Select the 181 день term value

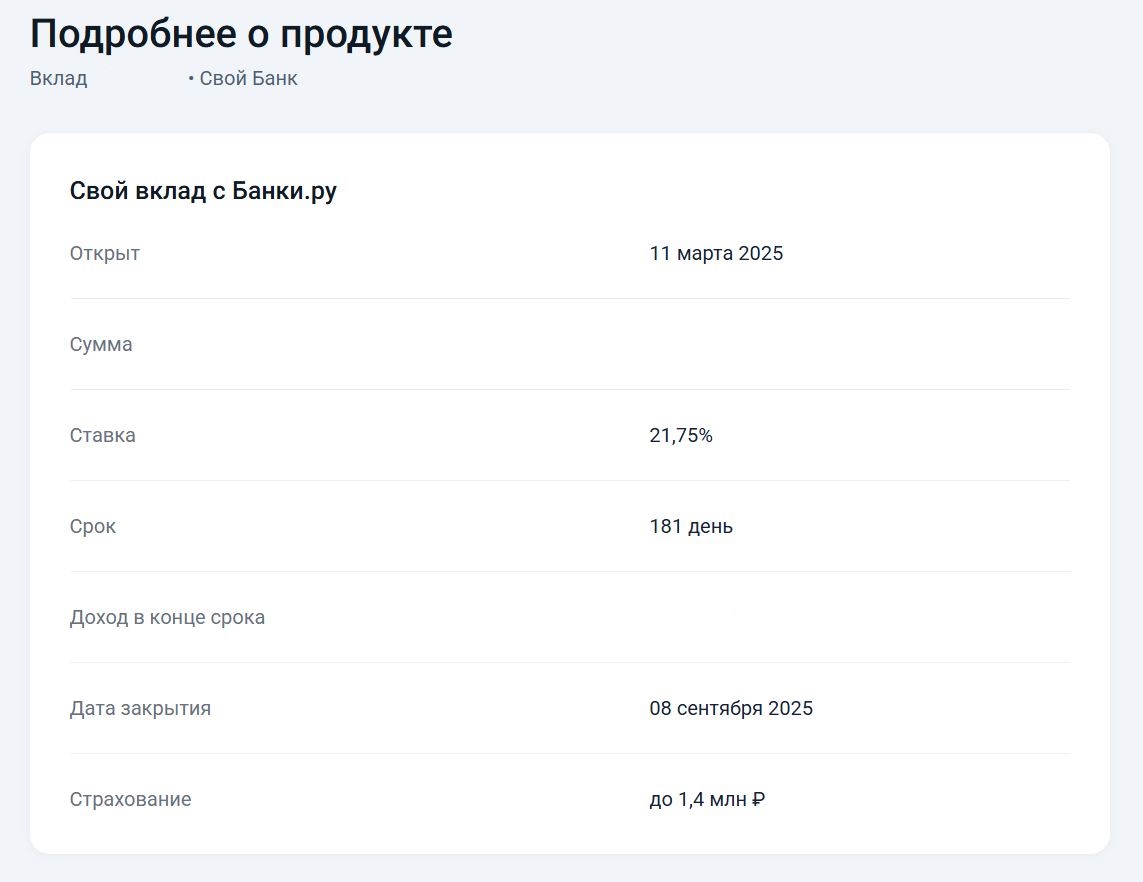tap(691, 527)
